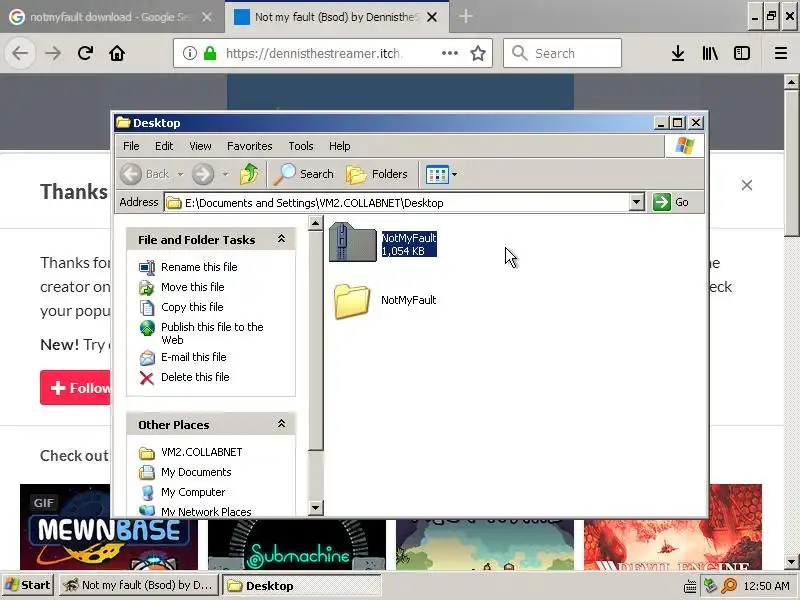The width and height of the screenshot is (800, 600).
Task: Click Firefox back arrow button
Action: (20, 53)
